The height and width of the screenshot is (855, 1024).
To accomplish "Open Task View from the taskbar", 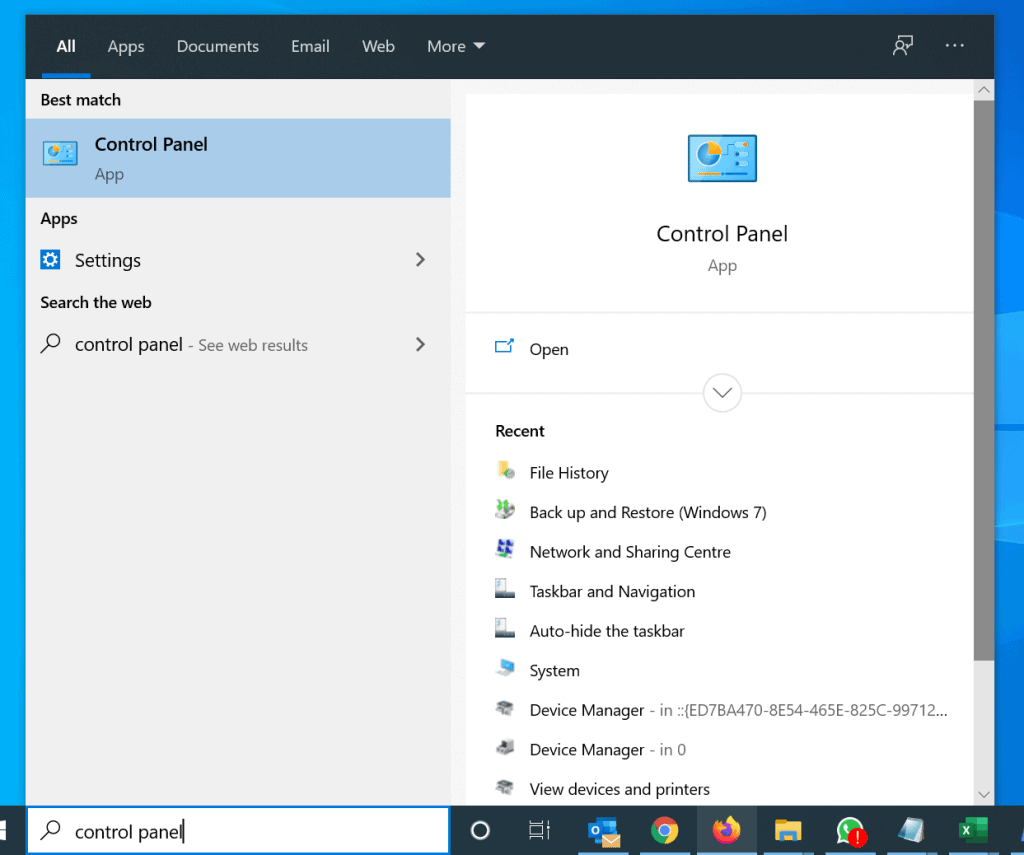I will click(539, 831).
